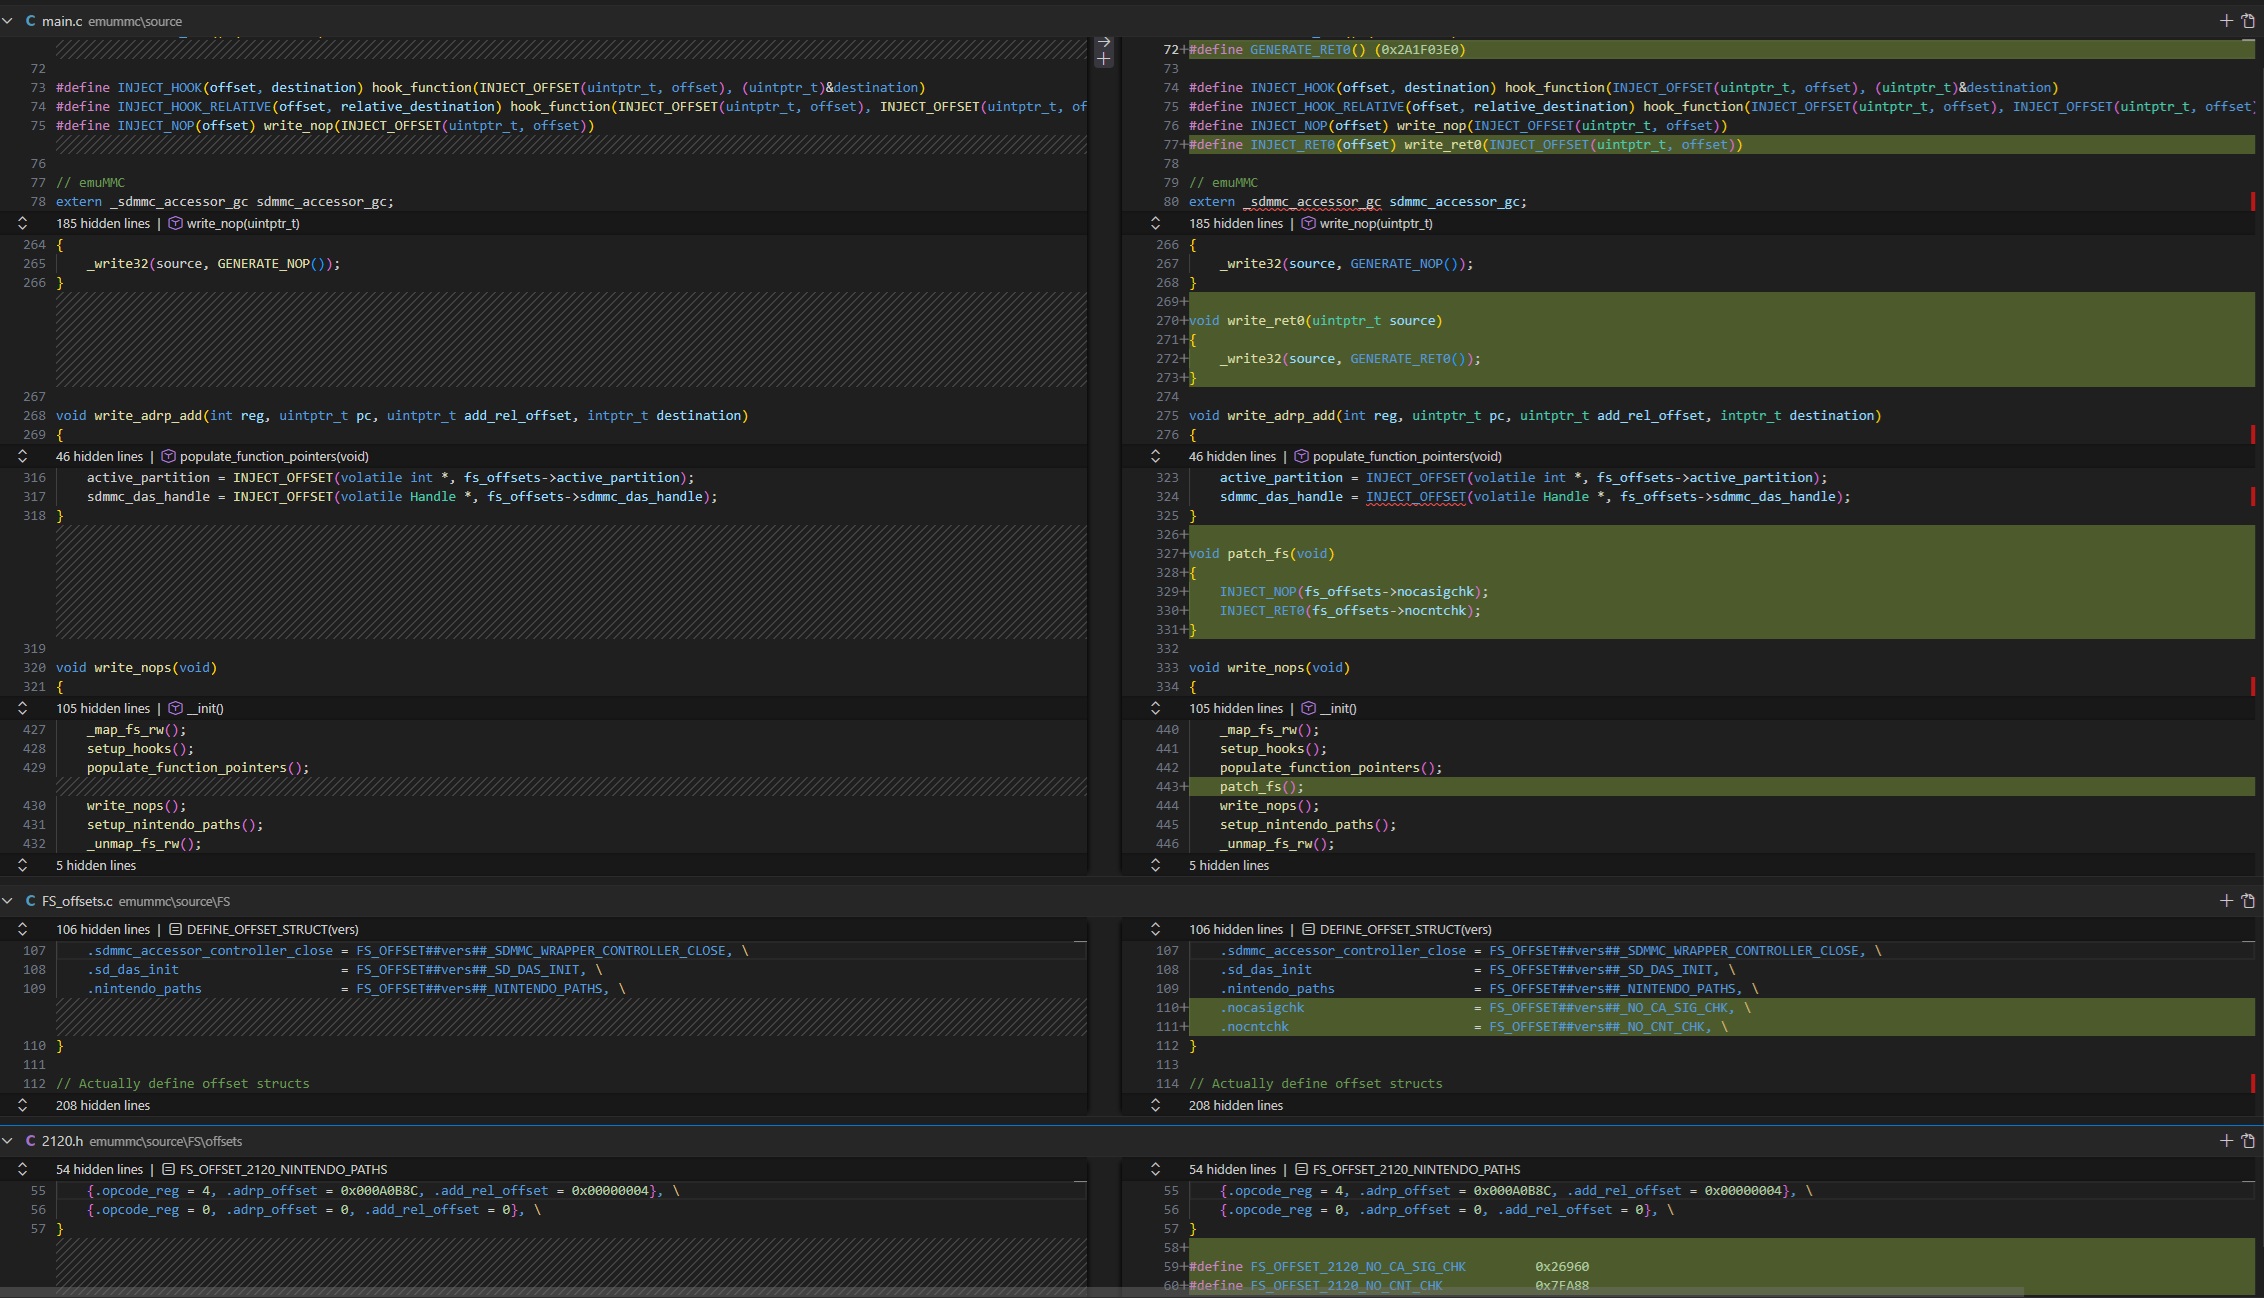
Task: Click DEFINE_OFFSET_STRUCT symbol icon in modified pane
Action: point(1308,929)
